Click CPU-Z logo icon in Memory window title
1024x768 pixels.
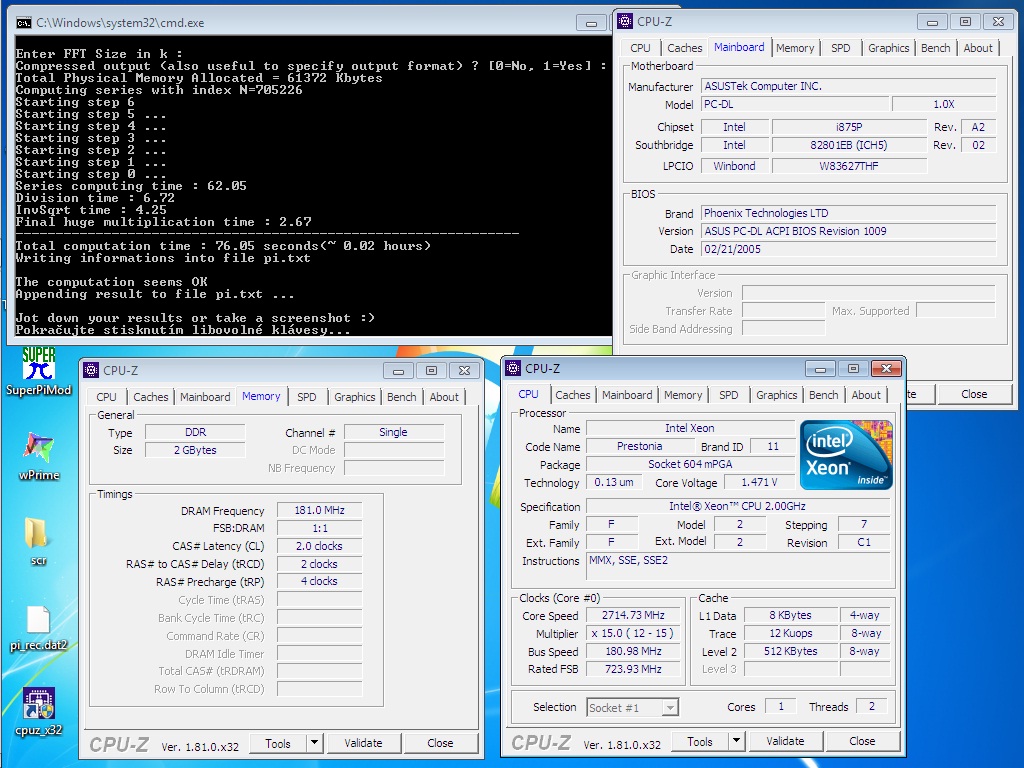[x=91, y=370]
